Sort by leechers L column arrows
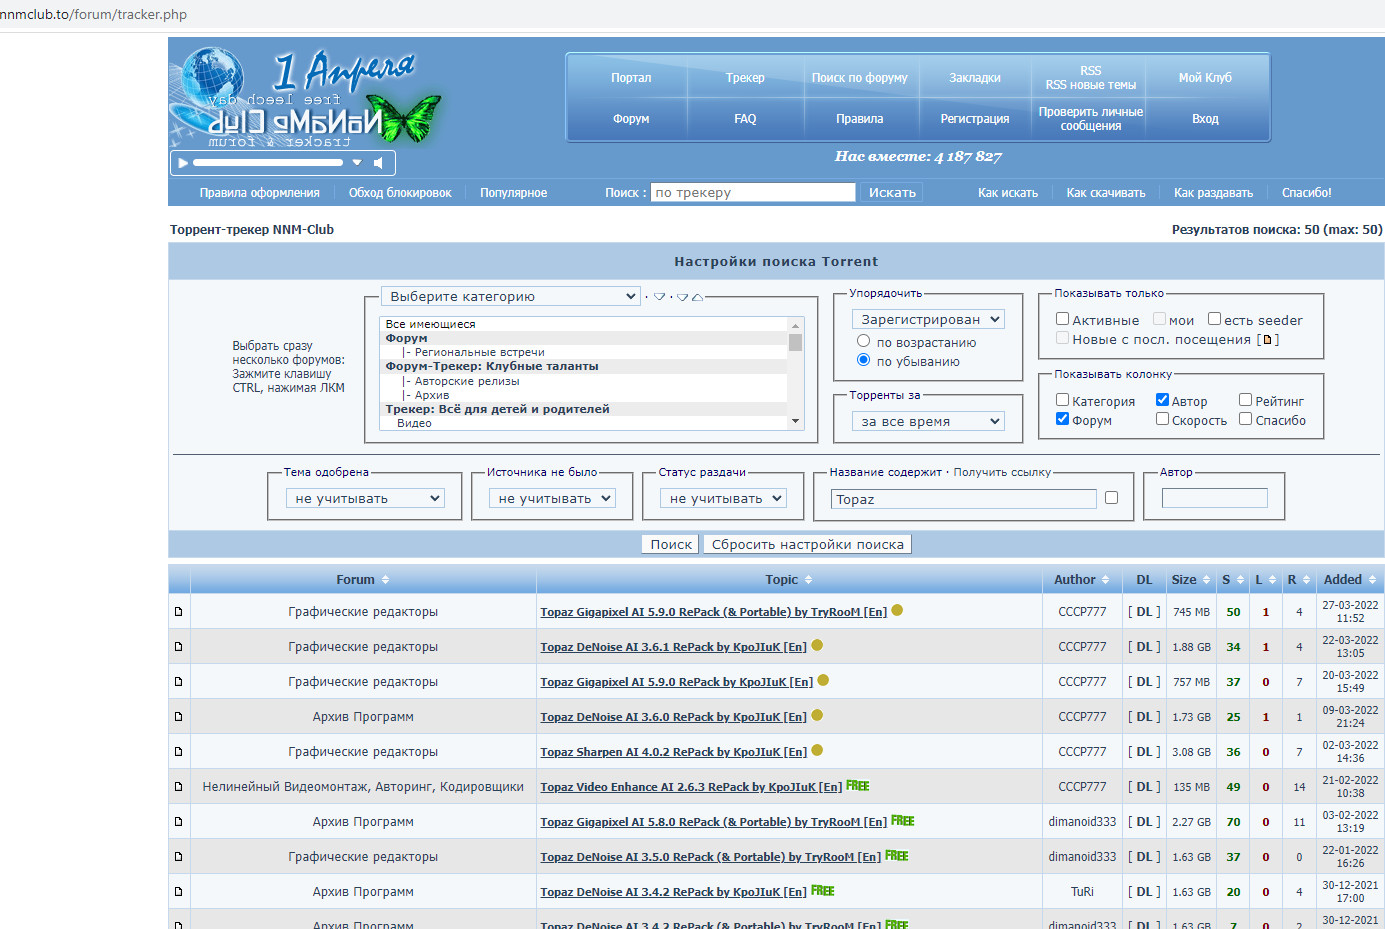The height and width of the screenshot is (929, 1385). pyautogui.click(x=1272, y=580)
